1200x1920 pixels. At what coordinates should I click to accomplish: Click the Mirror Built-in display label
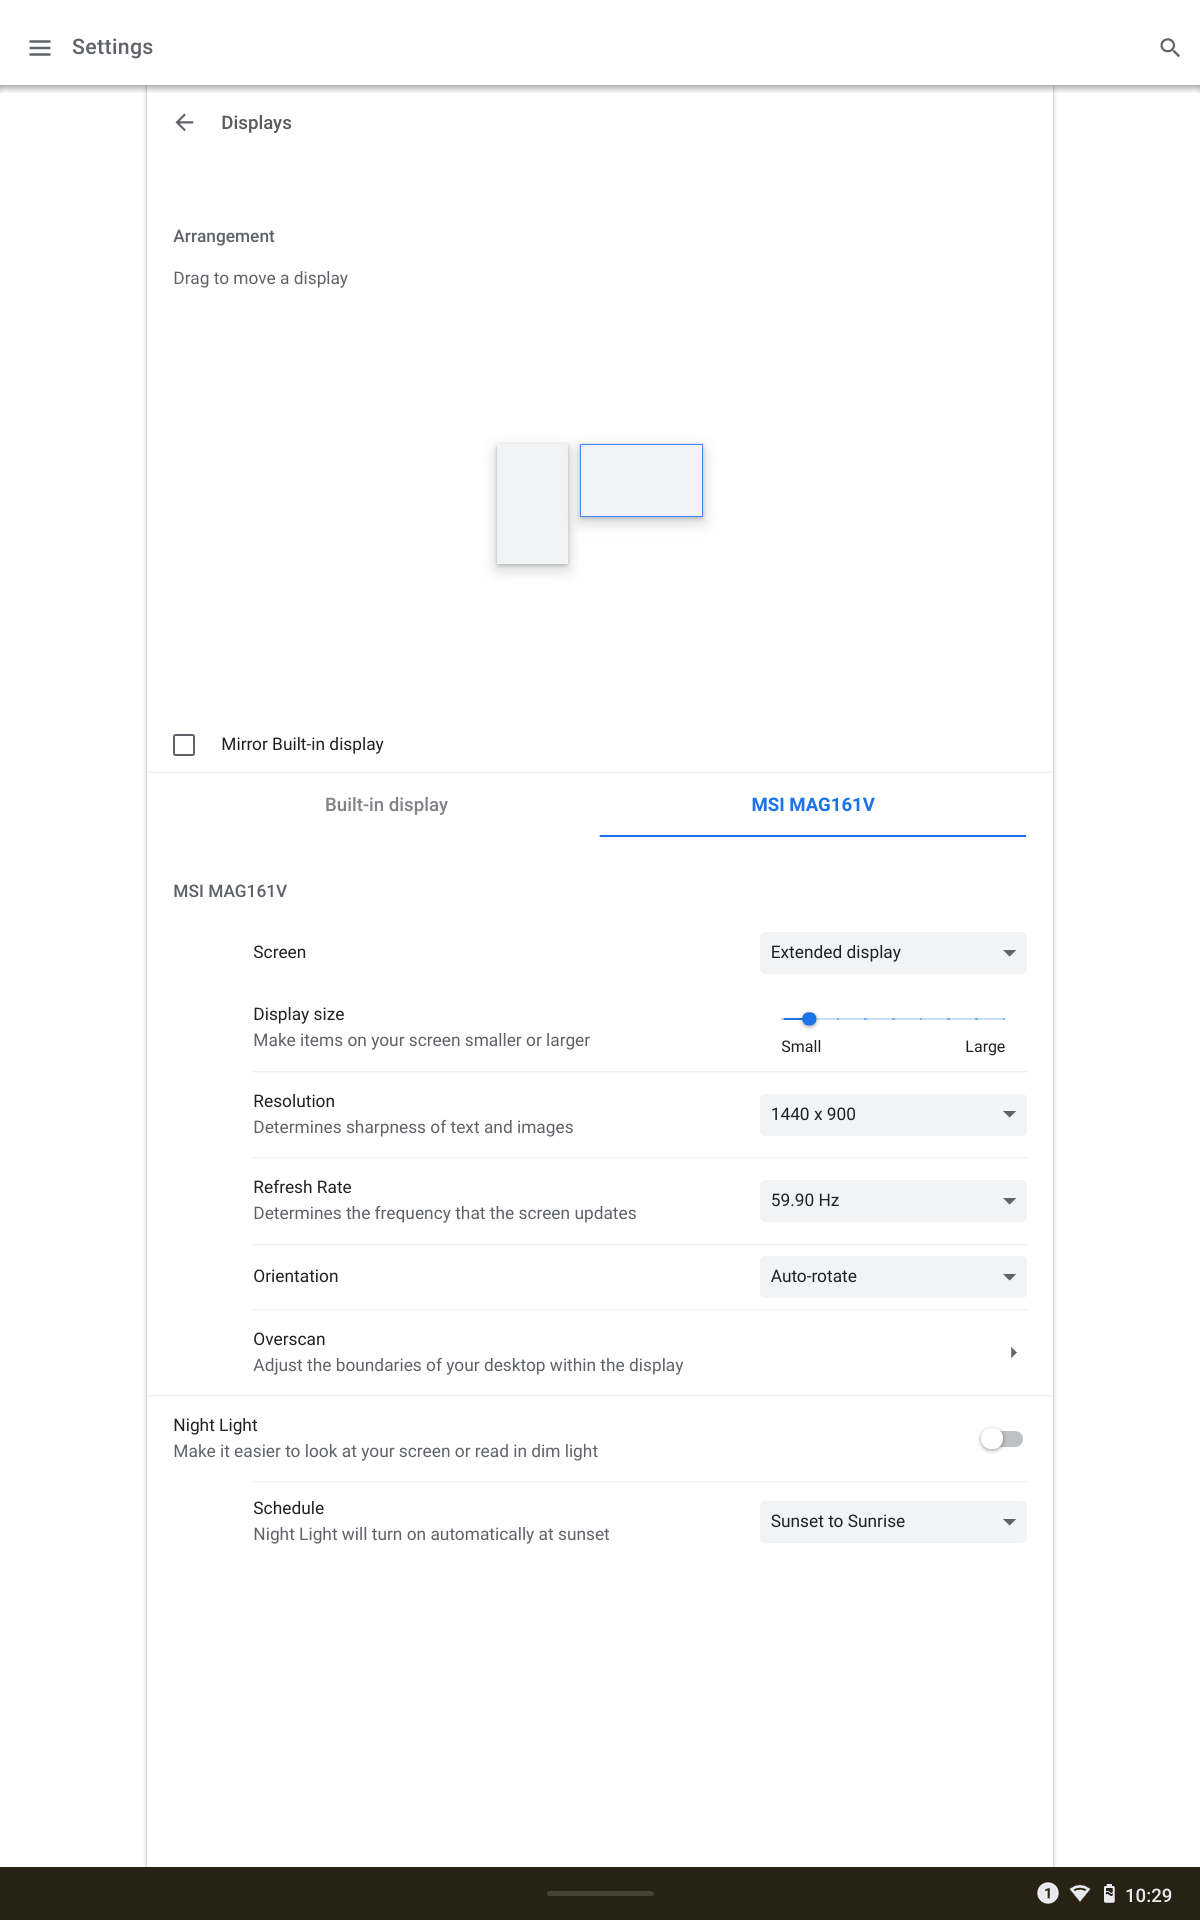(x=302, y=745)
